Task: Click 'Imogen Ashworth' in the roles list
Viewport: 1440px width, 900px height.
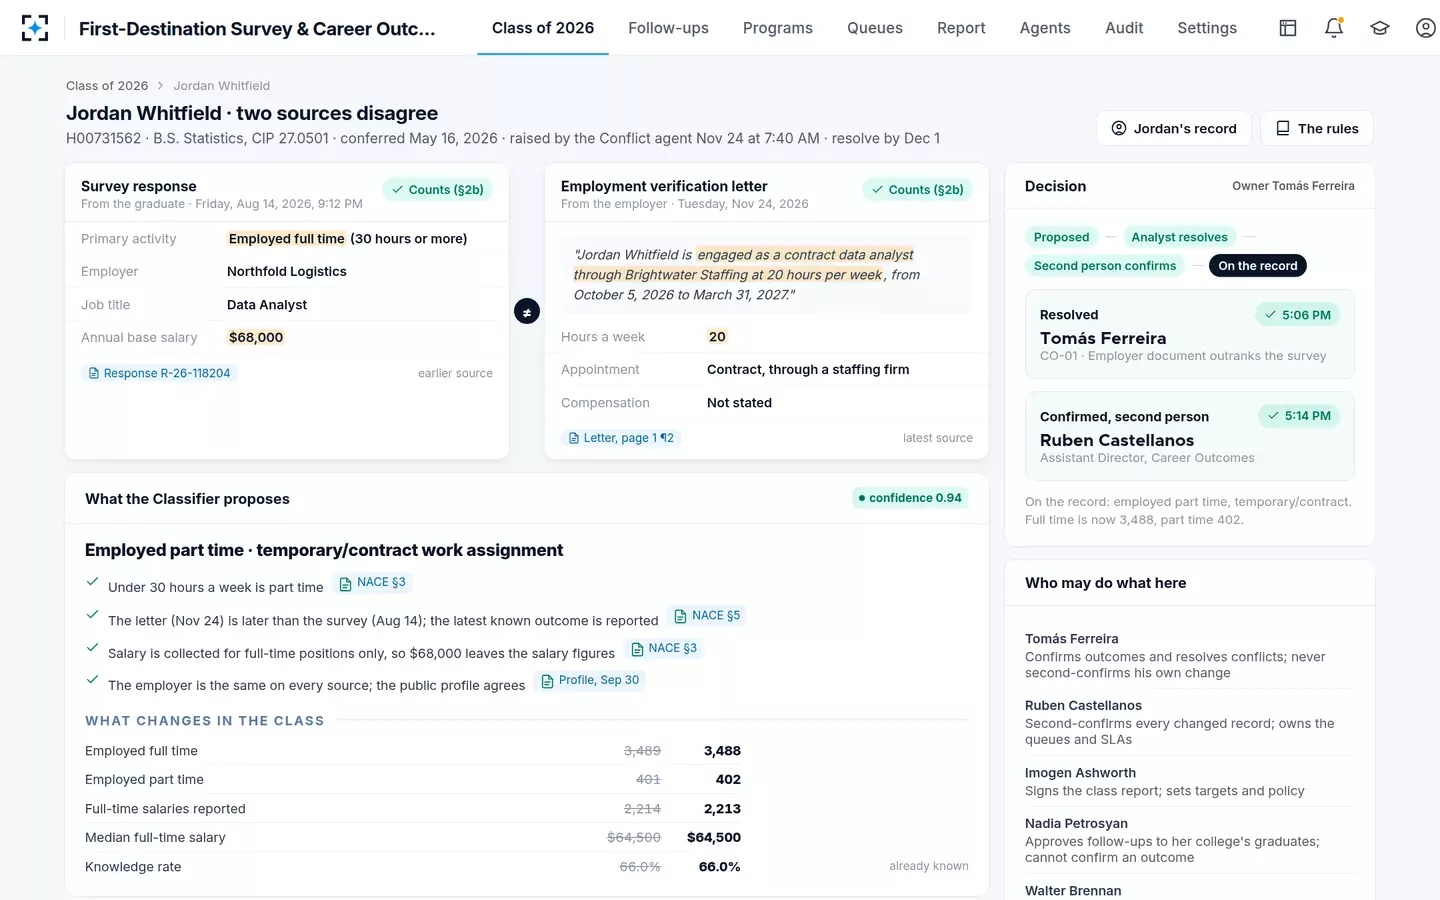Action: tap(1080, 773)
